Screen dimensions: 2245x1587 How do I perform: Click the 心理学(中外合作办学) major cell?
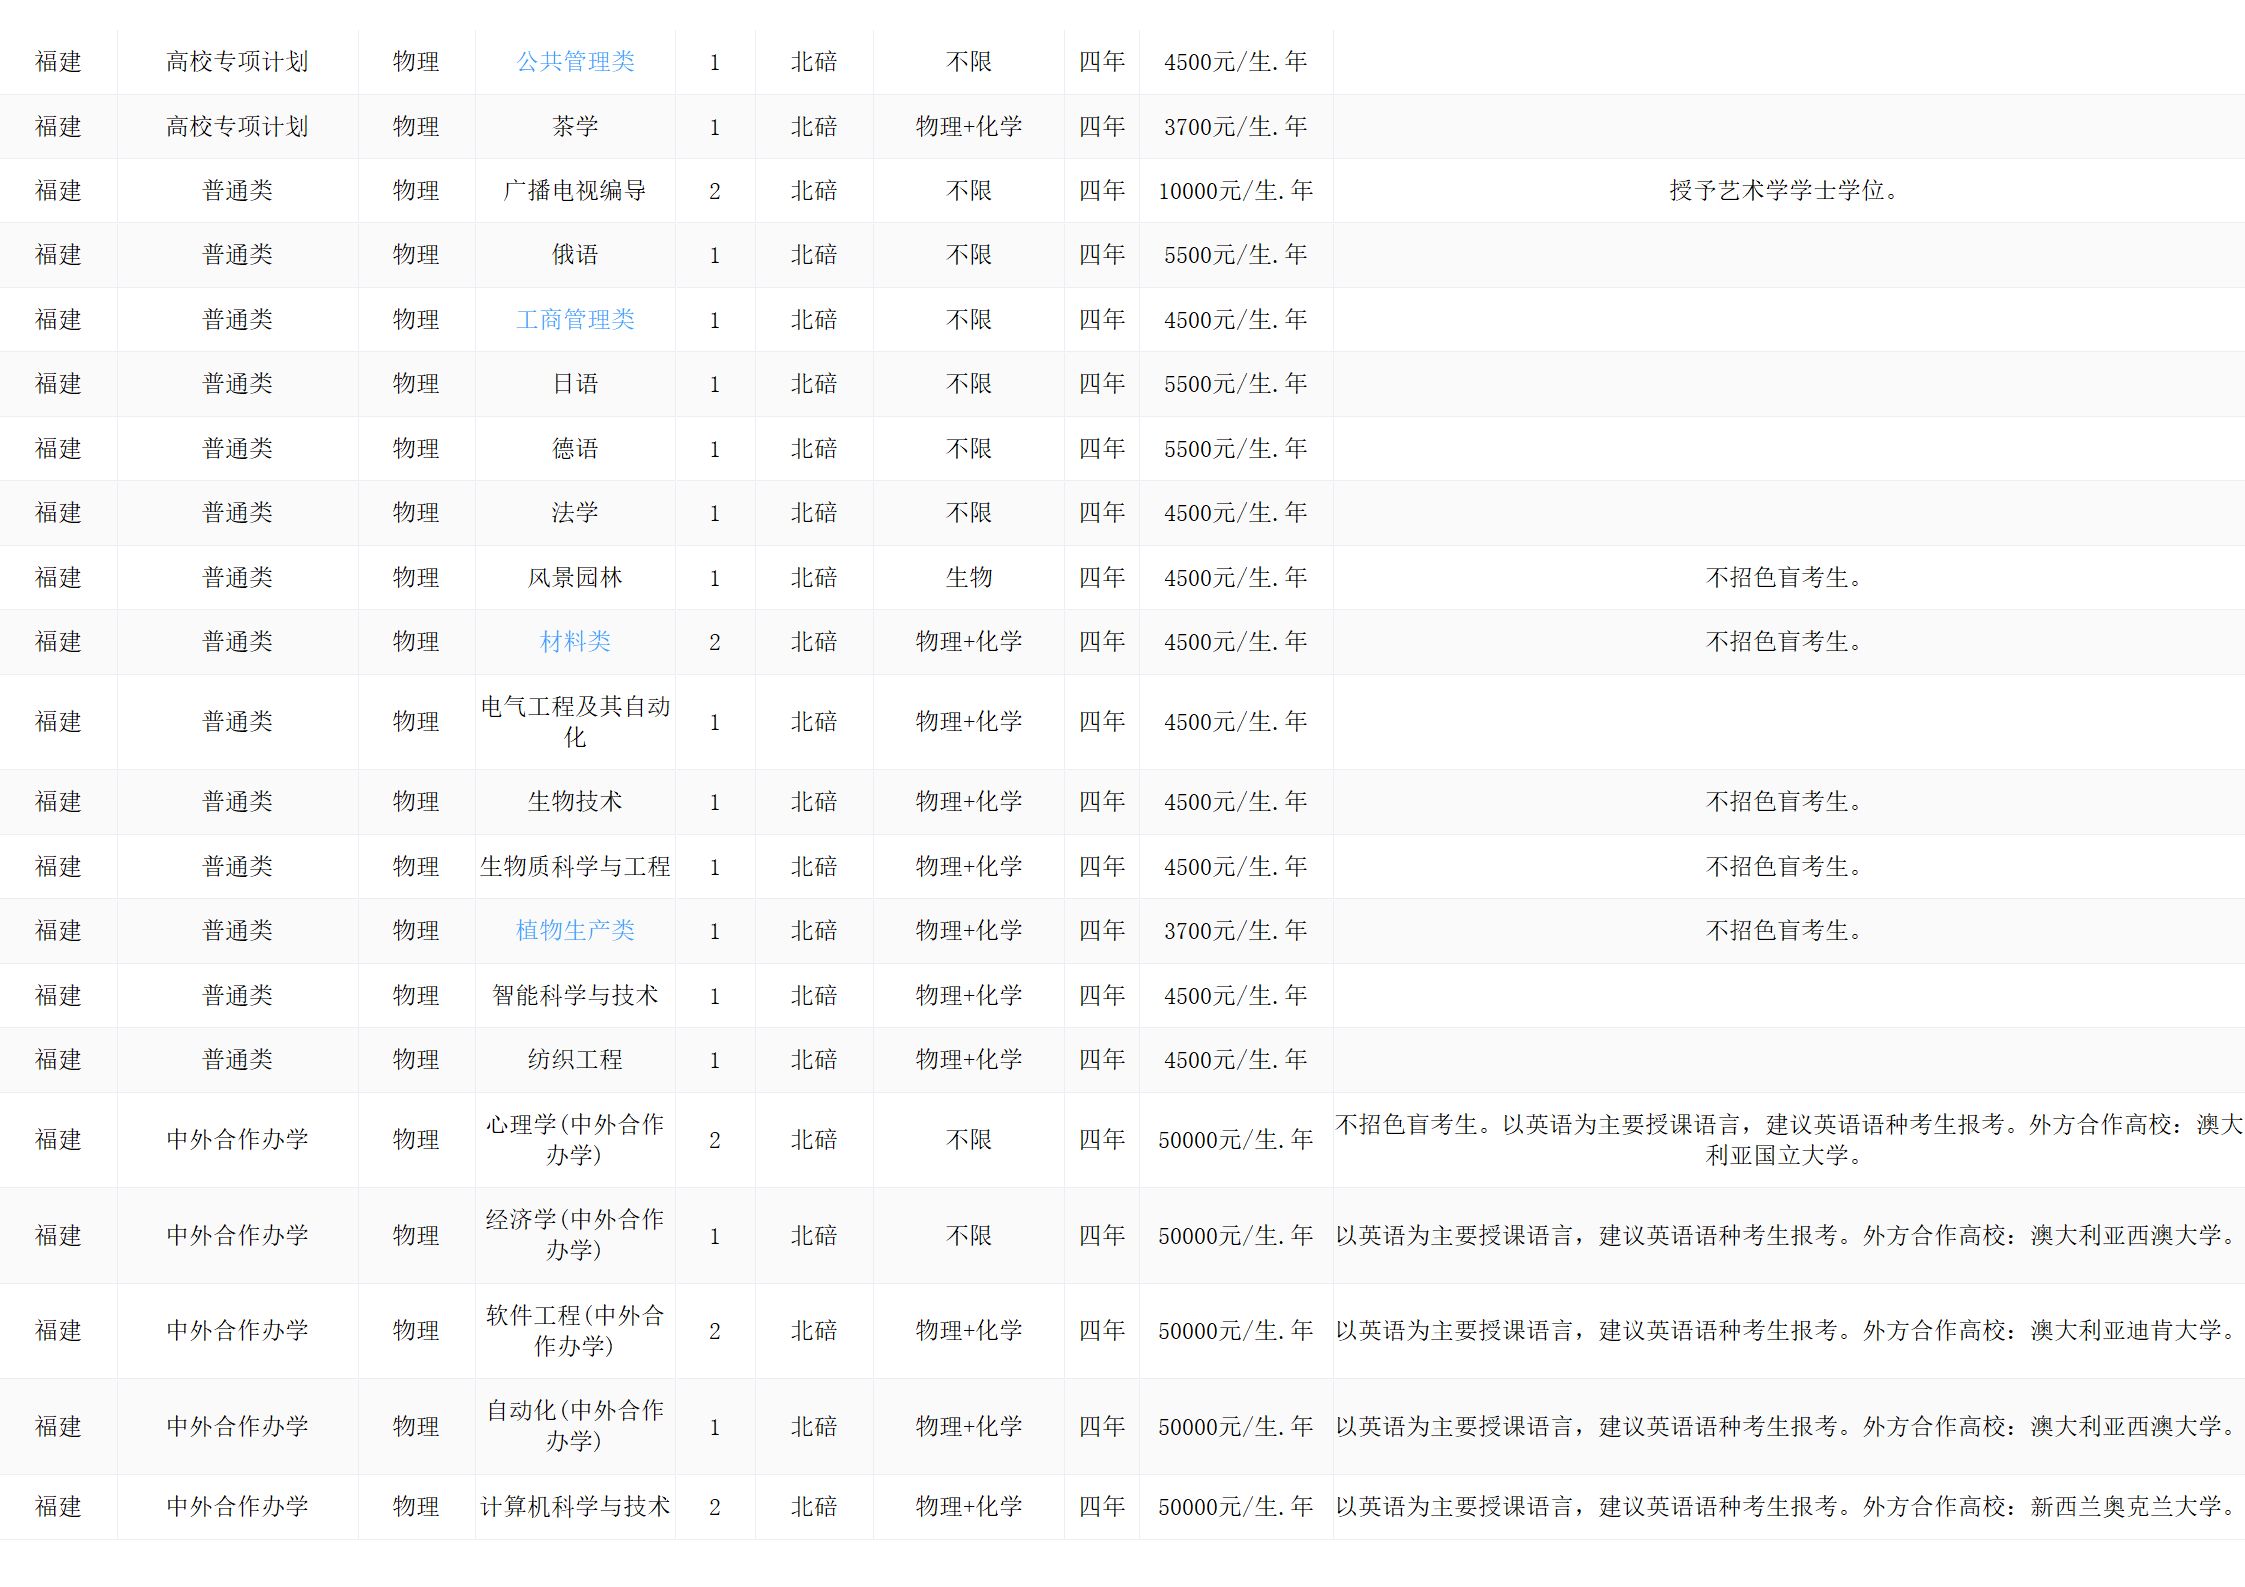pos(575,1140)
